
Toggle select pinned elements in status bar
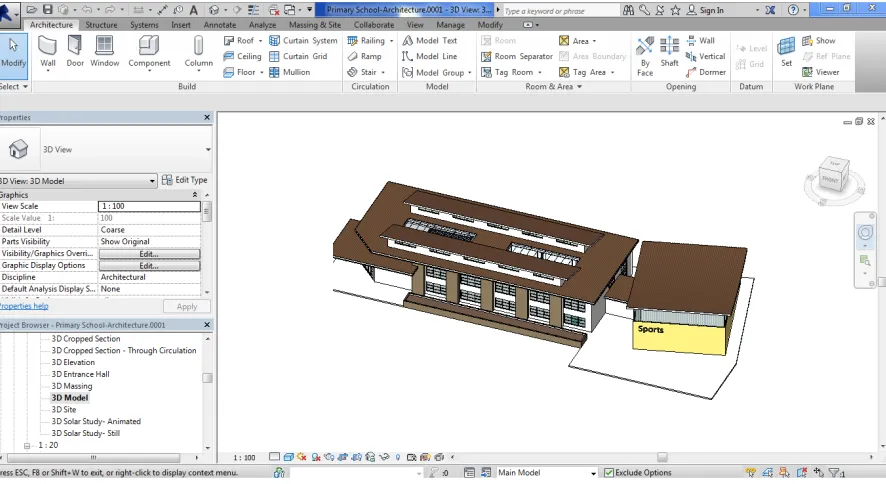coord(784,472)
